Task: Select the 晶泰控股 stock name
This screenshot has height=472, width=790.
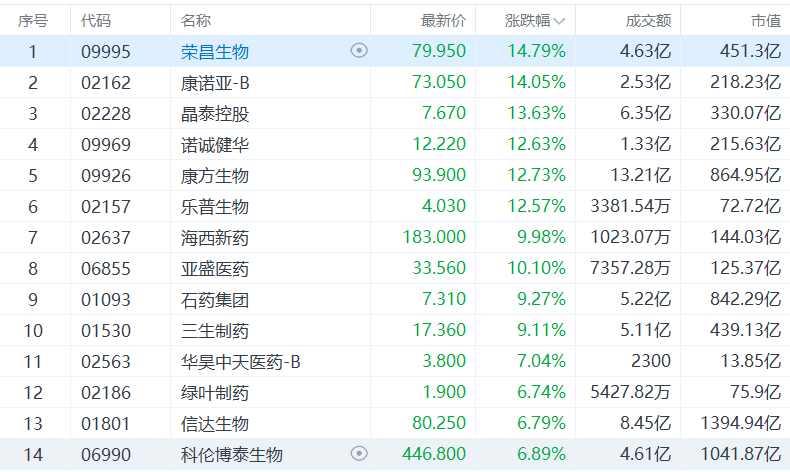Action: coord(215,114)
